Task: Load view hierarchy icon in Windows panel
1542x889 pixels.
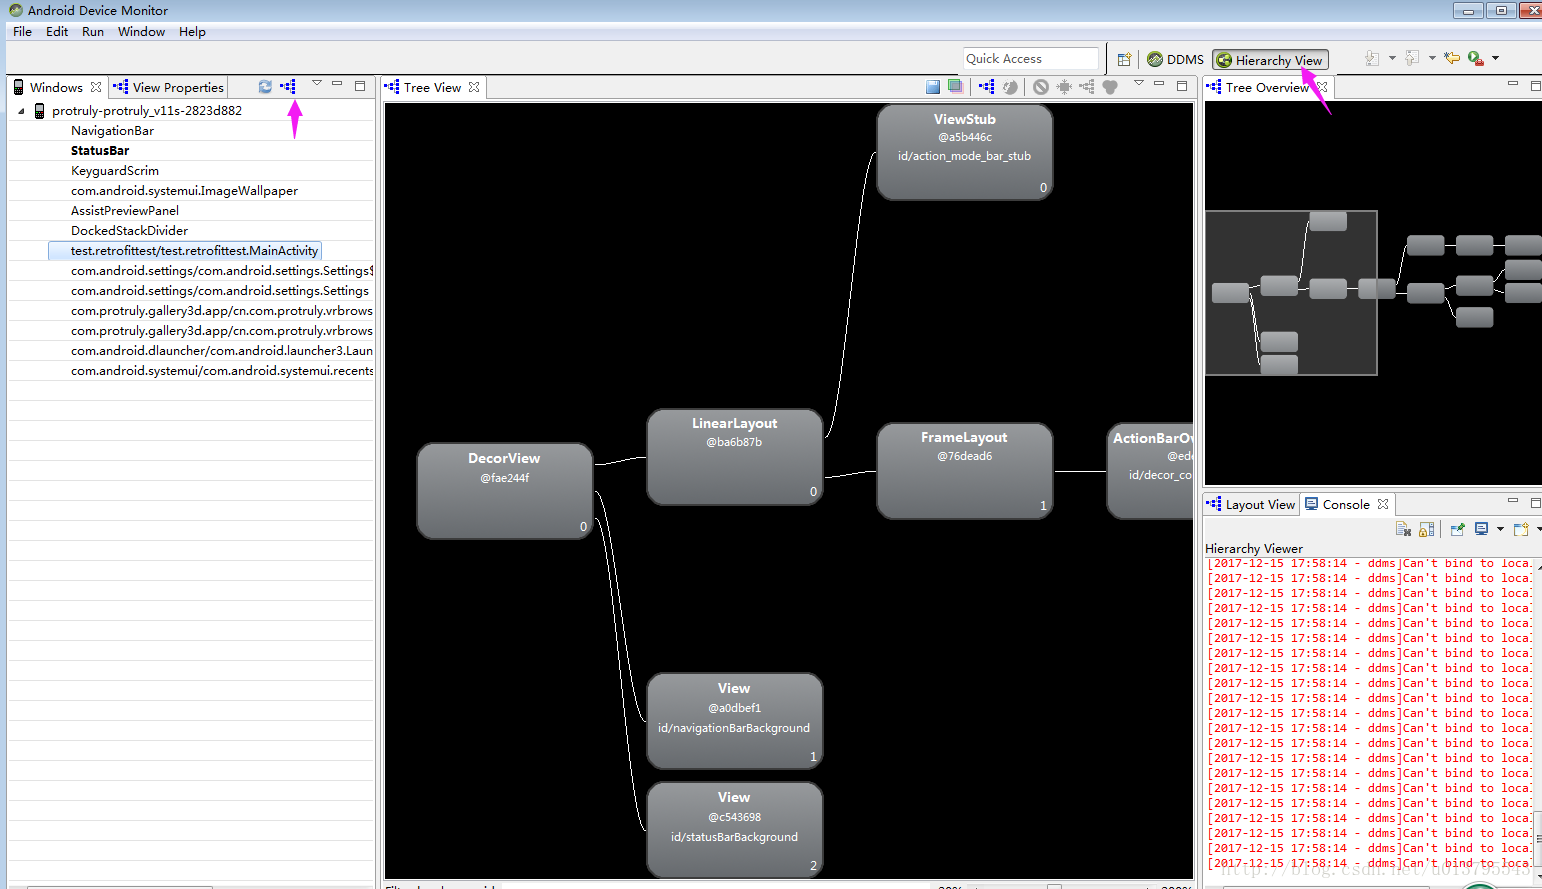Action: (x=288, y=87)
